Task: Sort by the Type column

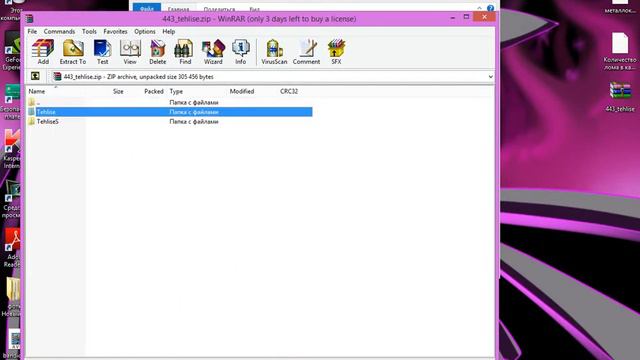Action: pos(176,91)
